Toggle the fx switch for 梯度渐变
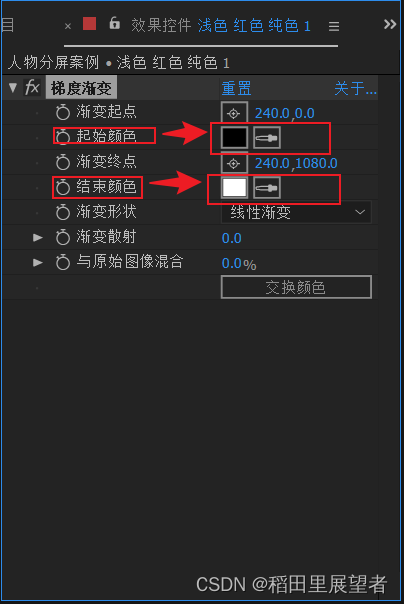Image resolution: width=404 pixels, height=604 pixels. coord(32,88)
